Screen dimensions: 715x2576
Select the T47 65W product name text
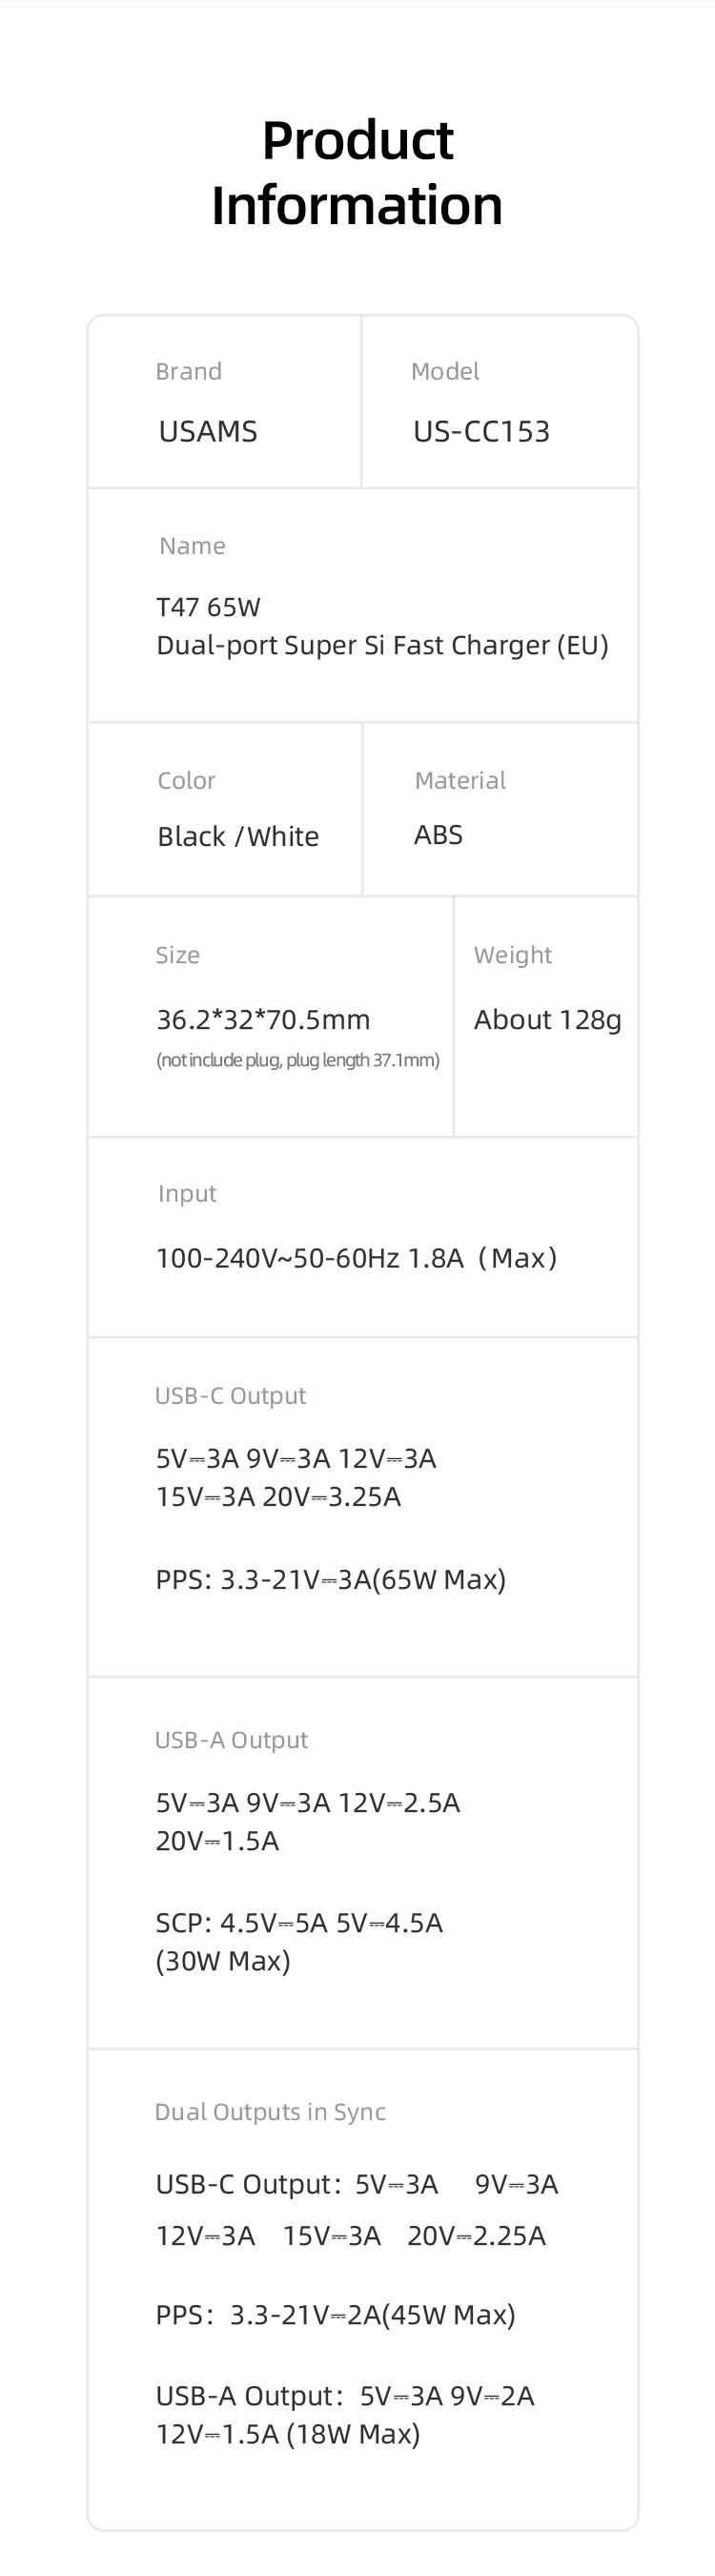208,607
